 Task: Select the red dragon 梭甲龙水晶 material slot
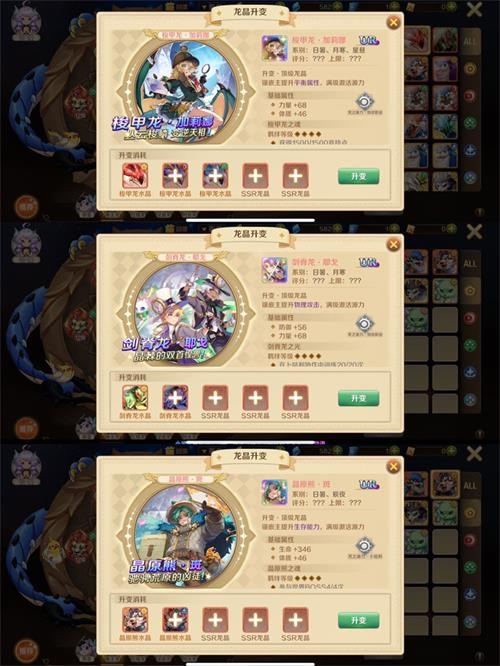135,175
